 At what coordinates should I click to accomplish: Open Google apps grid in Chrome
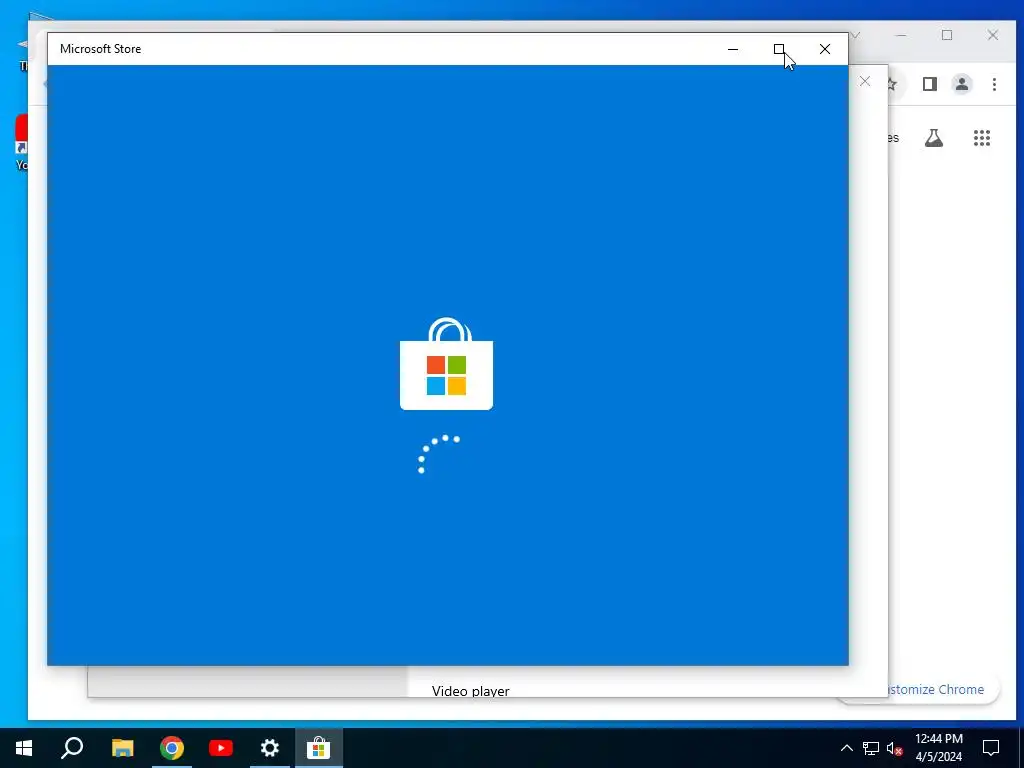click(x=982, y=138)
